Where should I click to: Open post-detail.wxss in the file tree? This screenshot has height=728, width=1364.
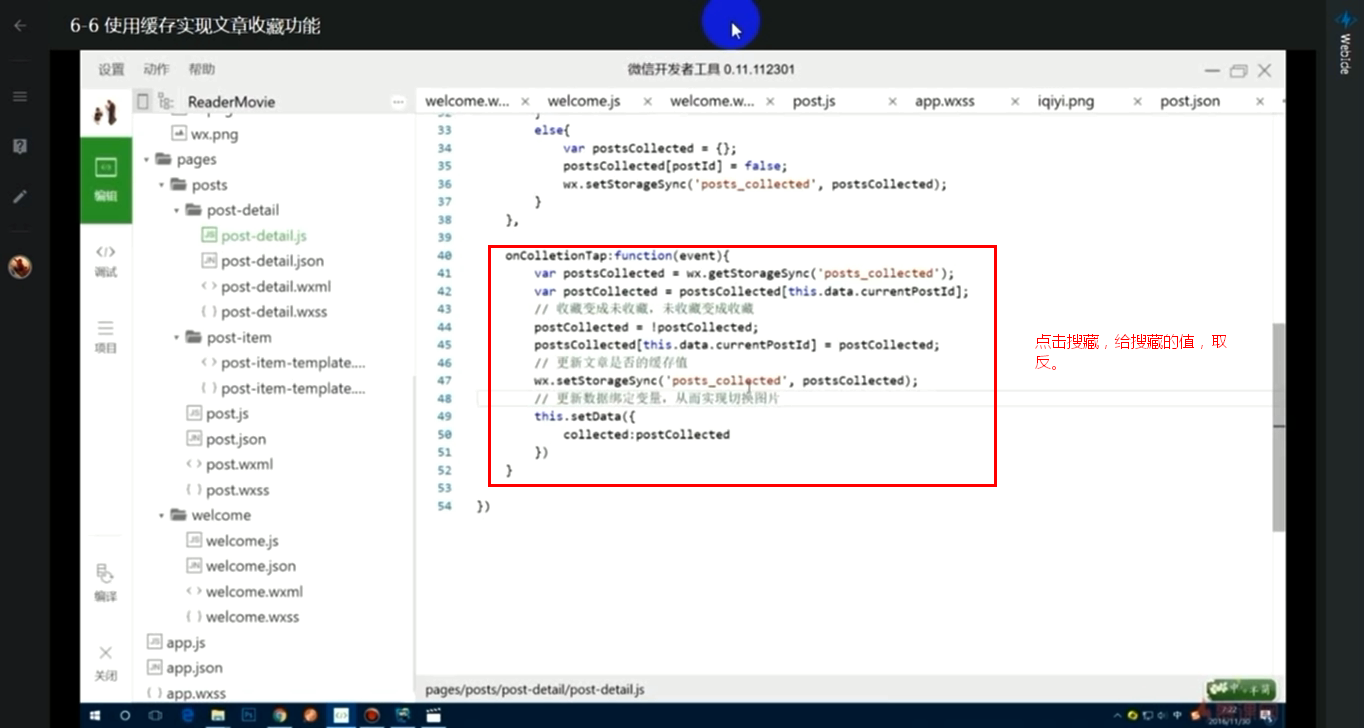(274, 312)
